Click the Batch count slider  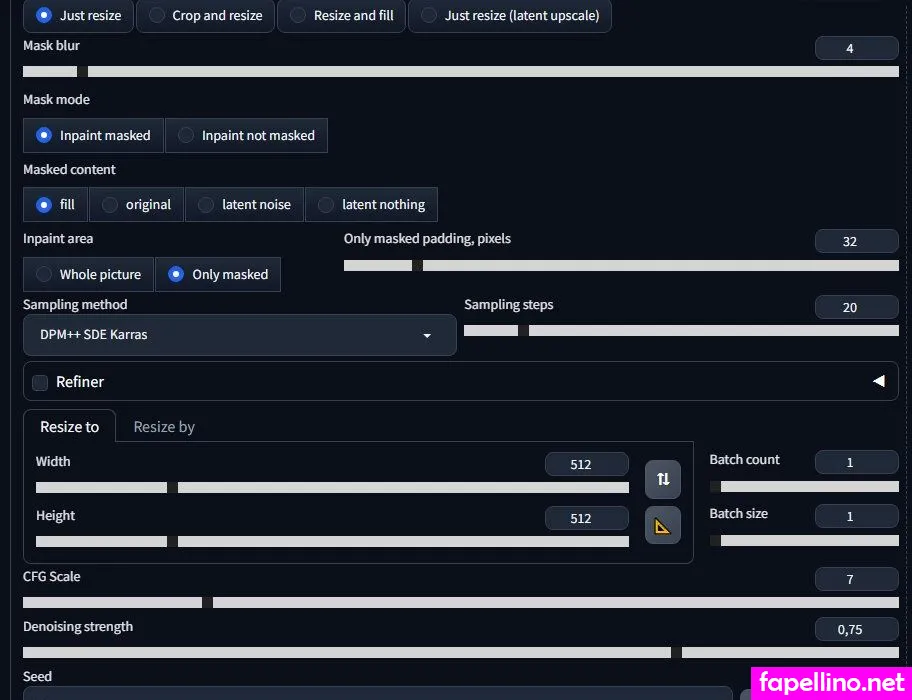804,487
